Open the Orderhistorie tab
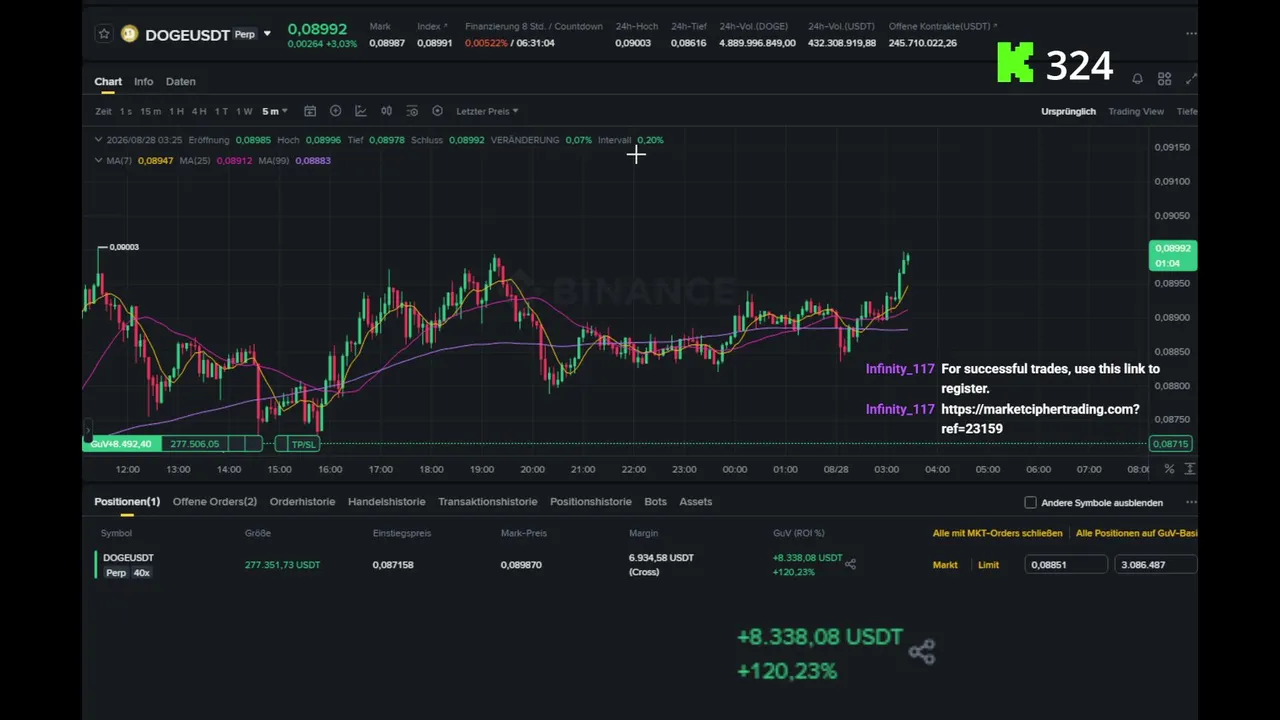The width and height of the screenshot is (1280, 720). pyautogui.click(x=302, y=501)
